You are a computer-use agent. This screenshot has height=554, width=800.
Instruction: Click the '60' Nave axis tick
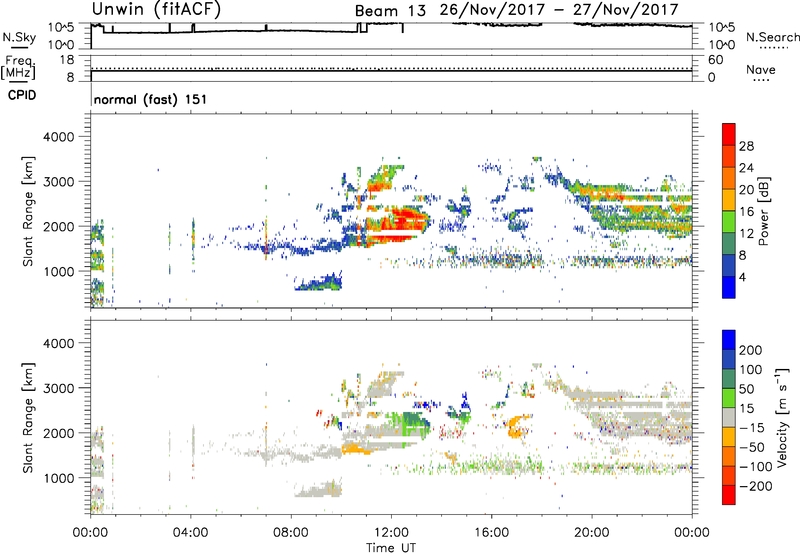pyautogui.click(x=715, y=60)
